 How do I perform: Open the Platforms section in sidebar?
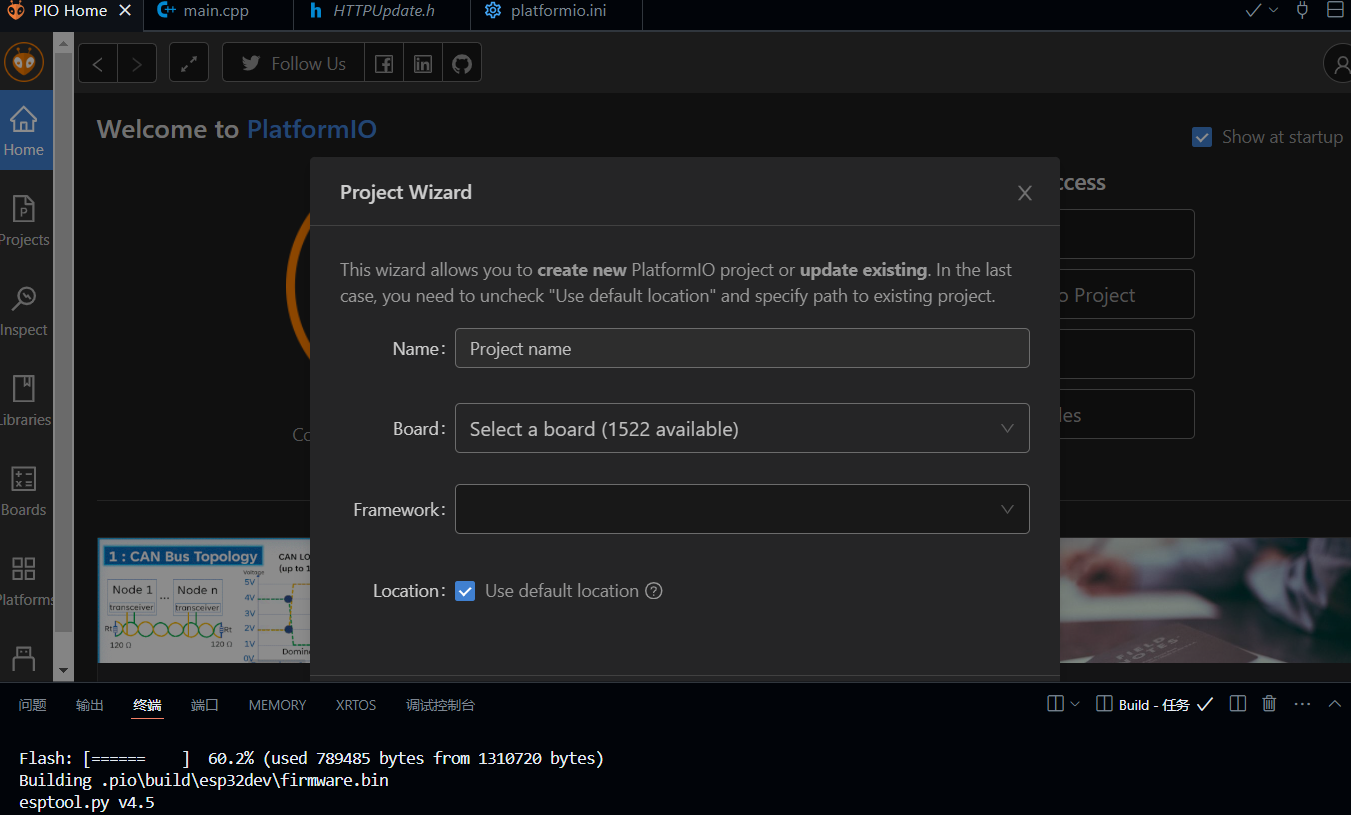(x=25, y=580)
